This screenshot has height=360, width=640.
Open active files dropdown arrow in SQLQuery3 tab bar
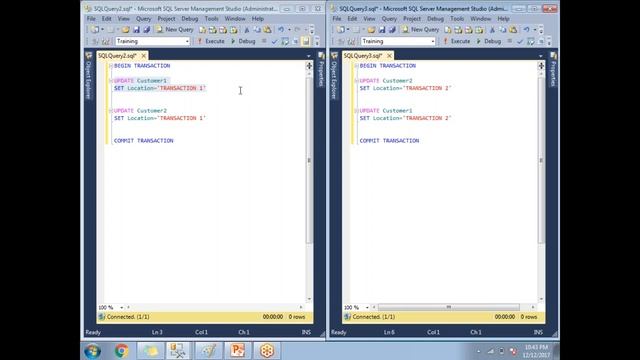[540, 56]
